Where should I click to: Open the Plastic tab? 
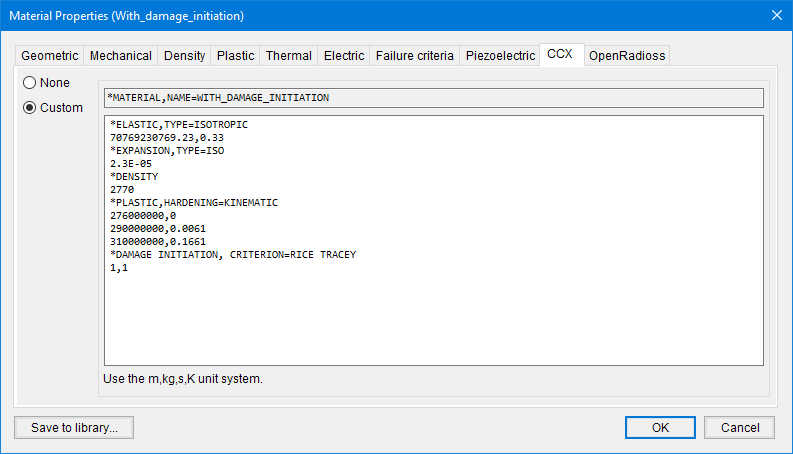[235, 56]
